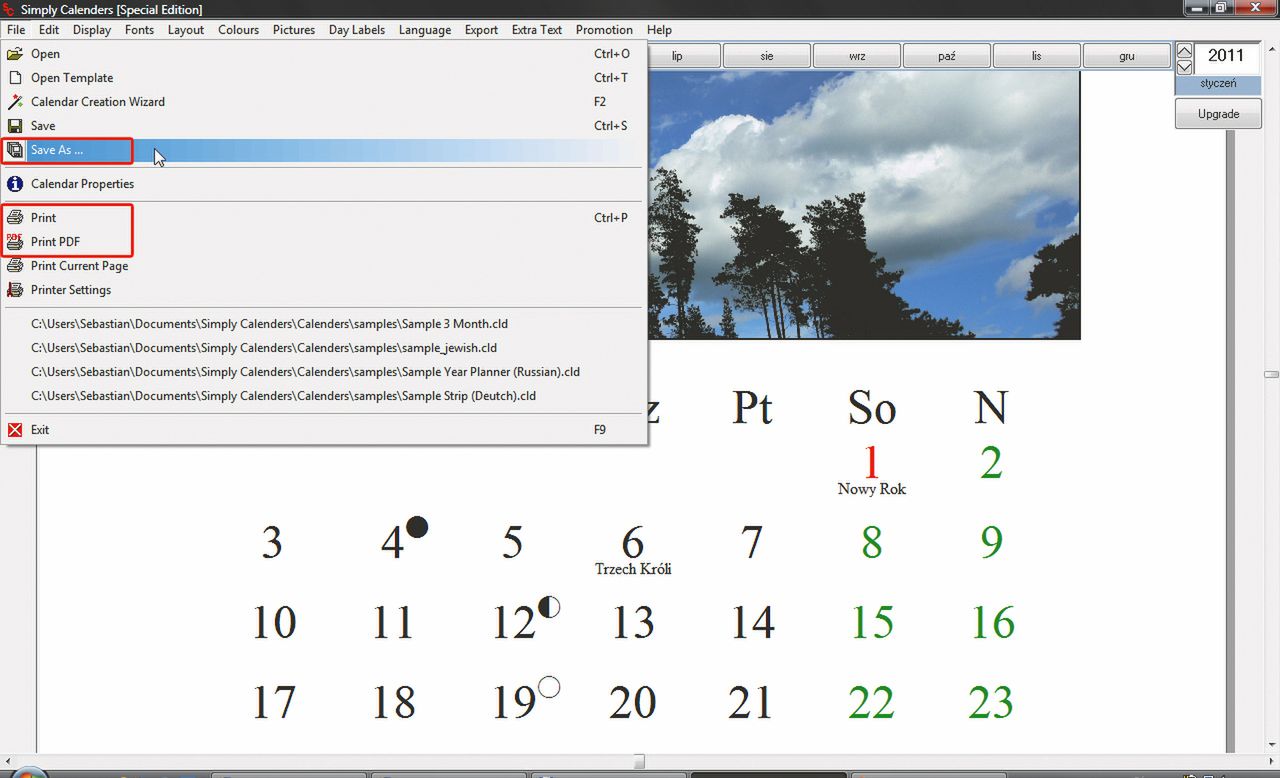Open the Fonts menu
This screenshot has height=778, width=1280.
139,30
